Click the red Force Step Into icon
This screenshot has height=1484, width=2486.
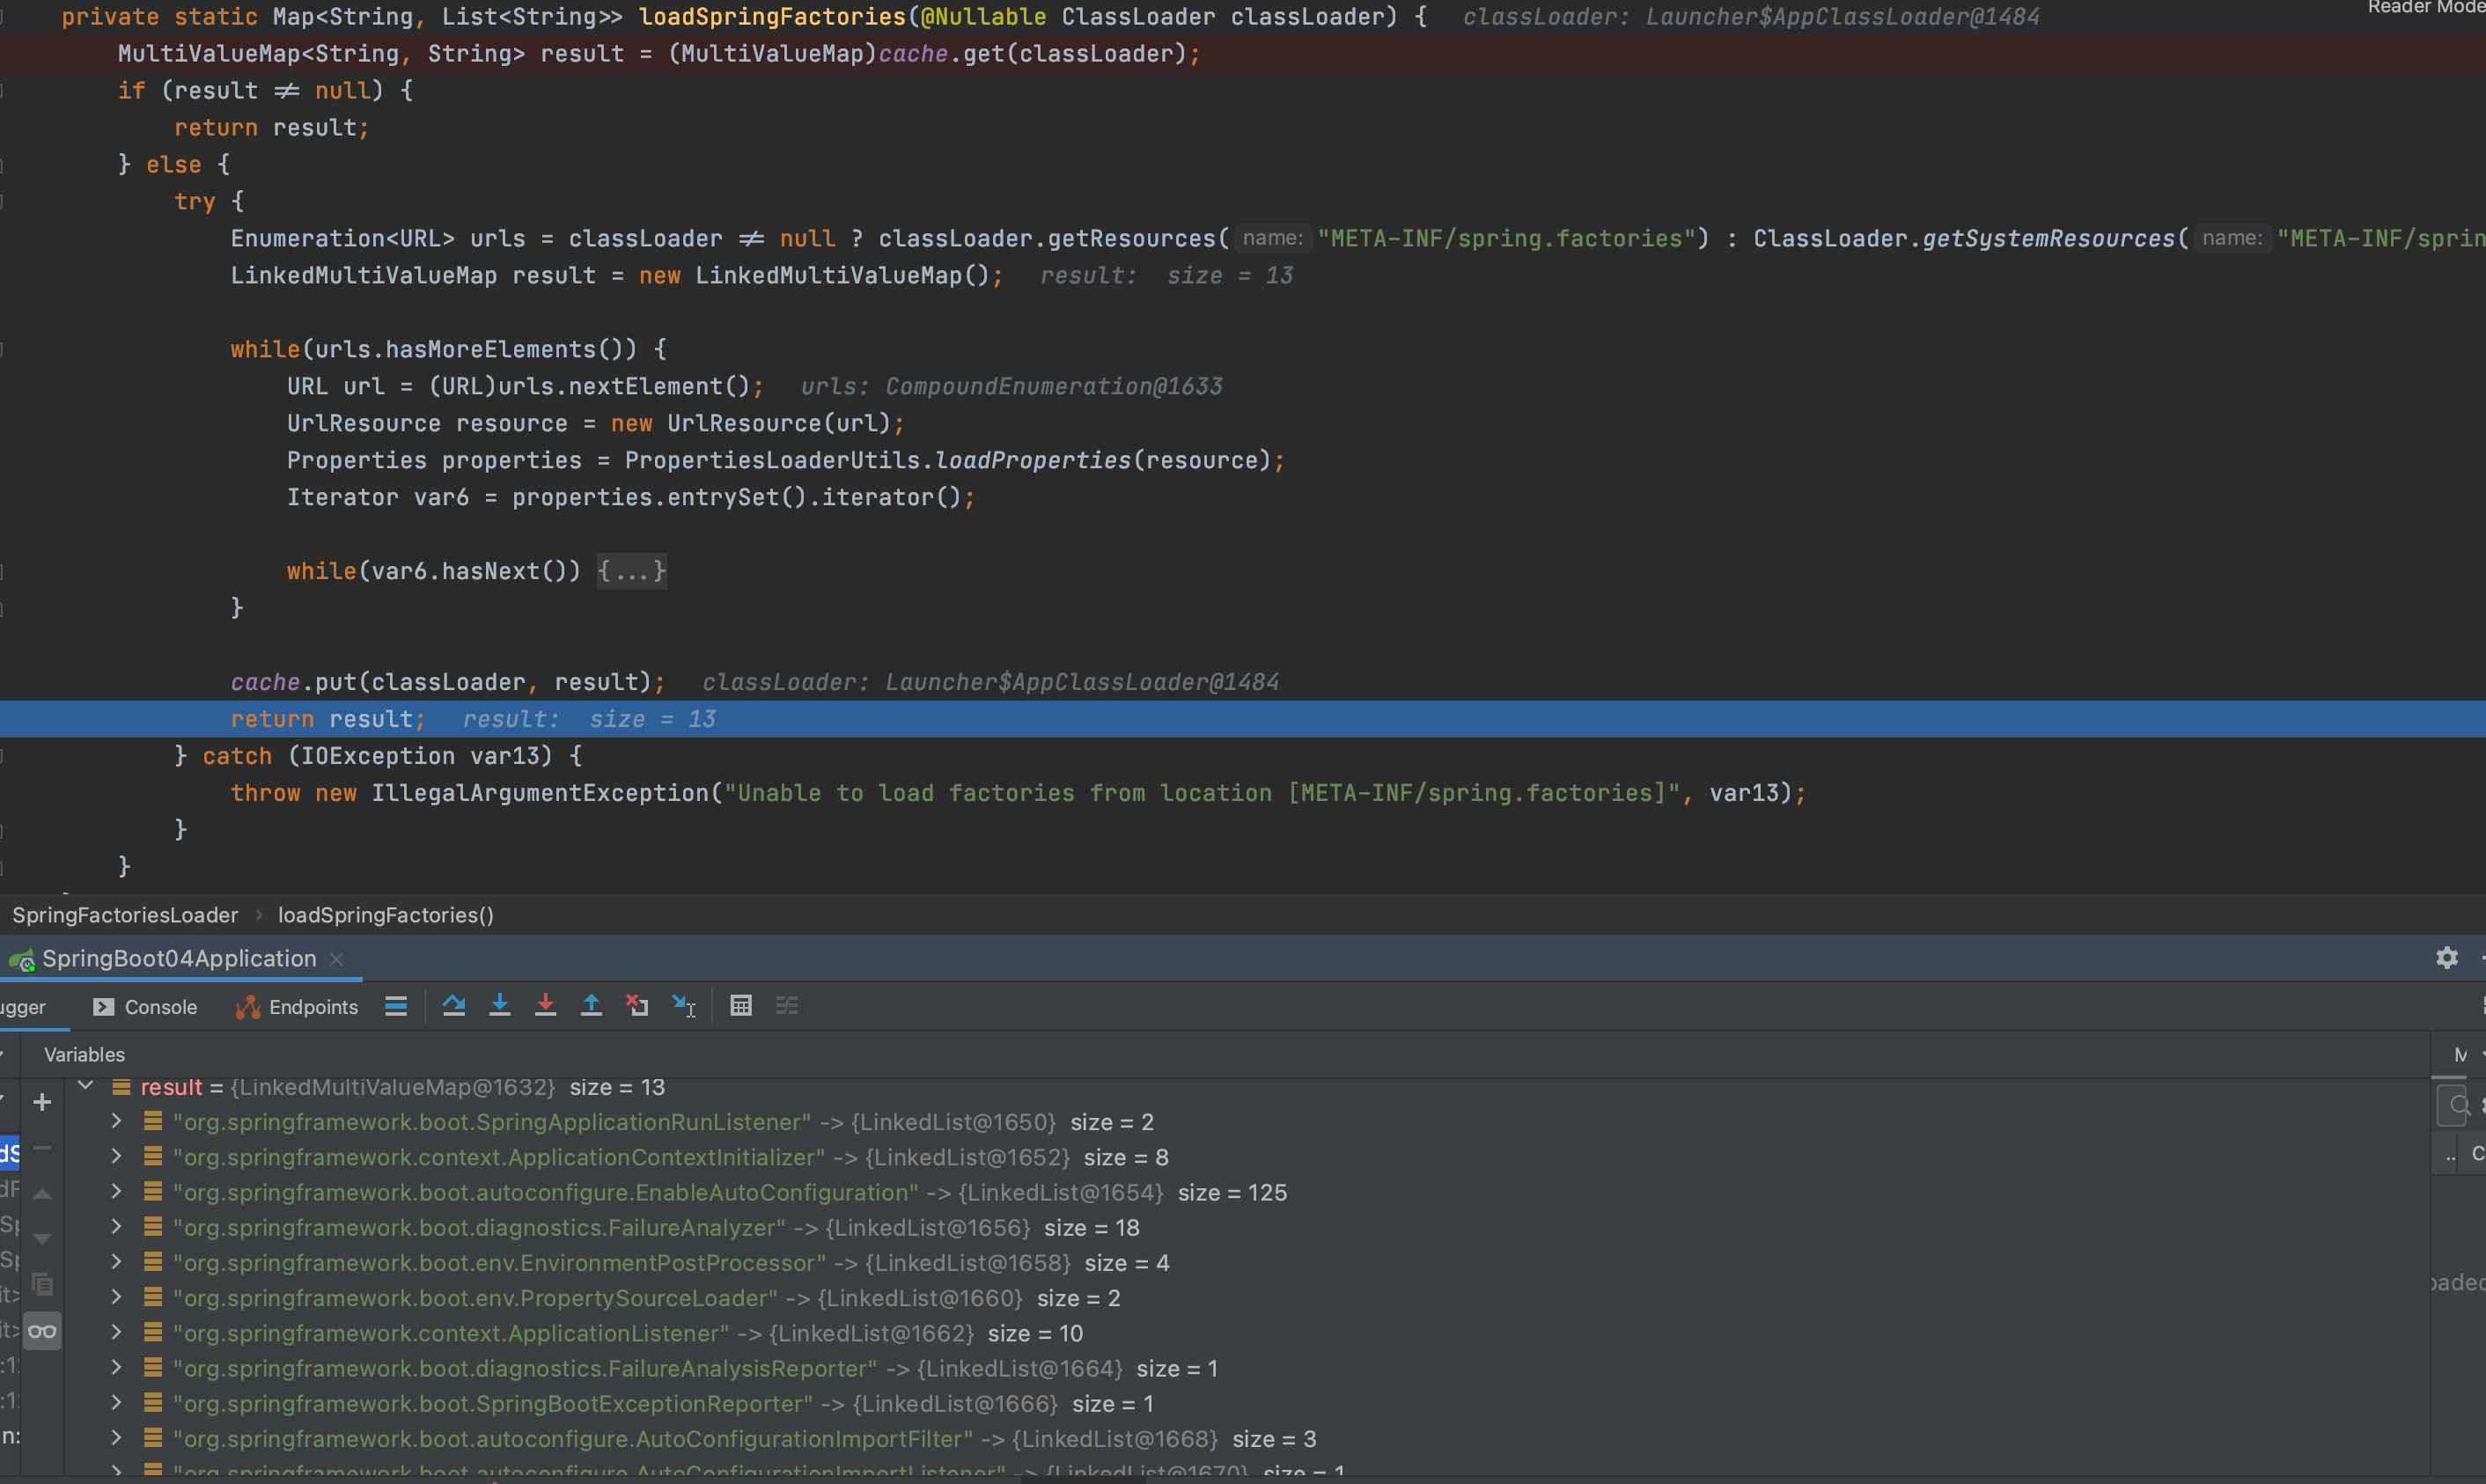pos(546,1006)
